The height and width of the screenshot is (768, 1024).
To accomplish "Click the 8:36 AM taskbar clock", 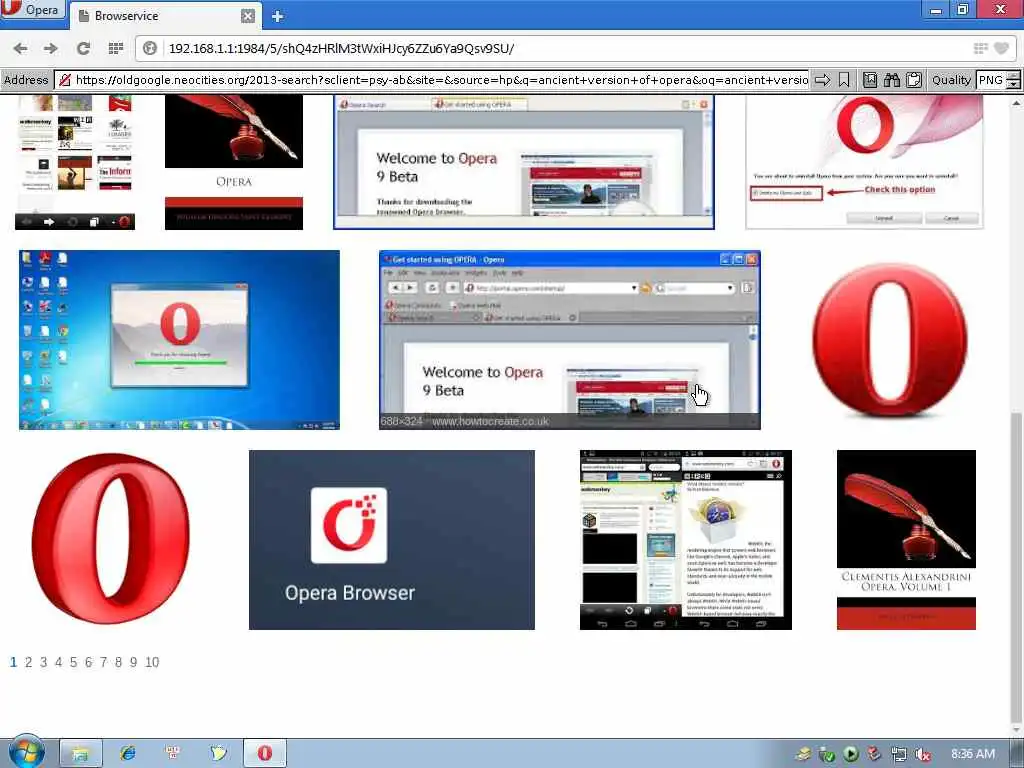I will click(x=973, y=754).
